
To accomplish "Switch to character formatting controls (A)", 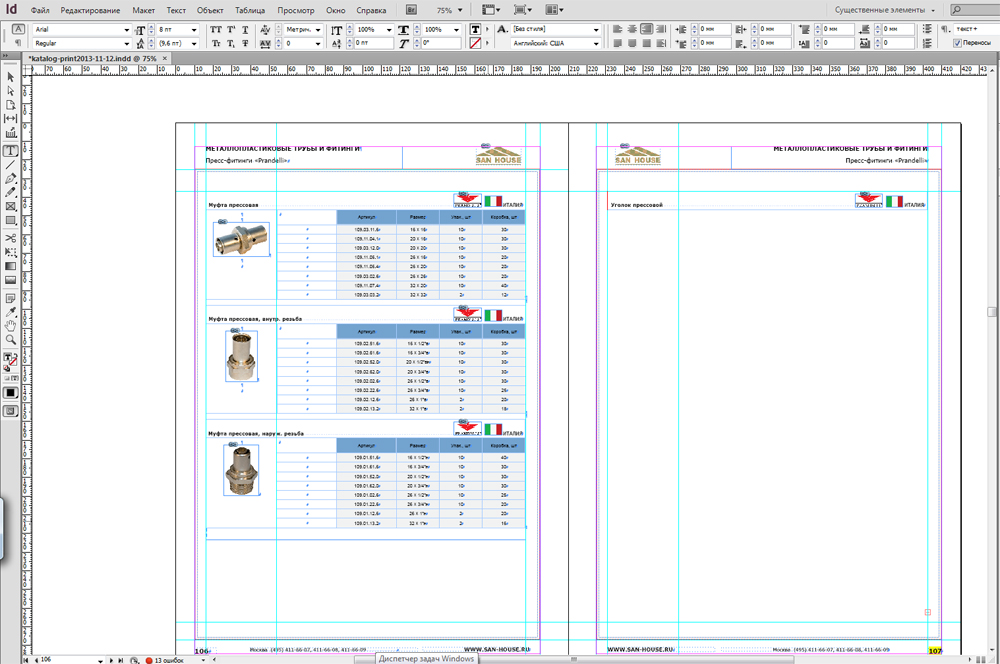I will pyautogui.click(x=18, y=29).
